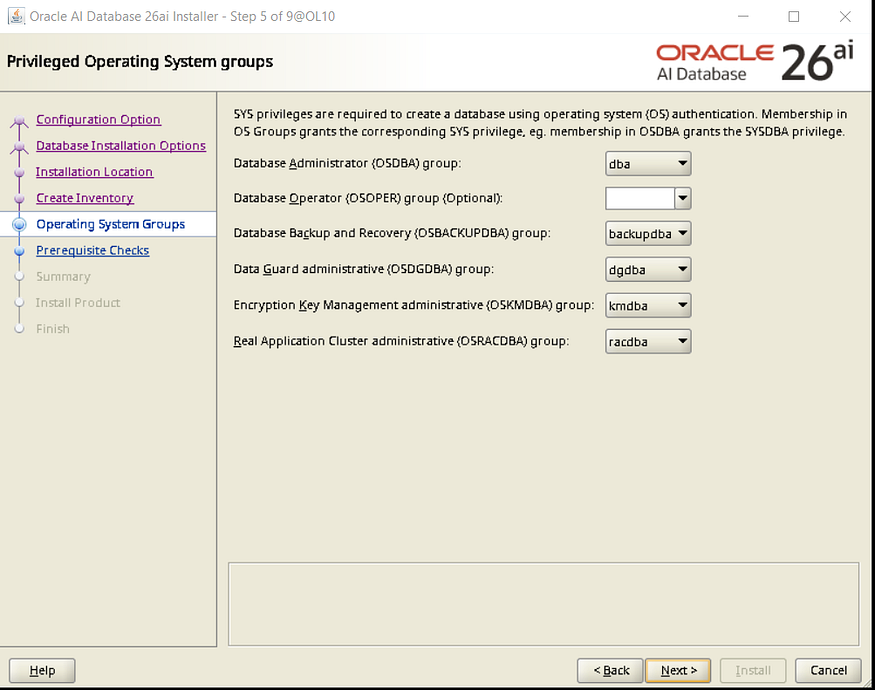The image size is (875, 690).
Task: Click Encryption Key Management administrative group label
Action: (414, 305)
